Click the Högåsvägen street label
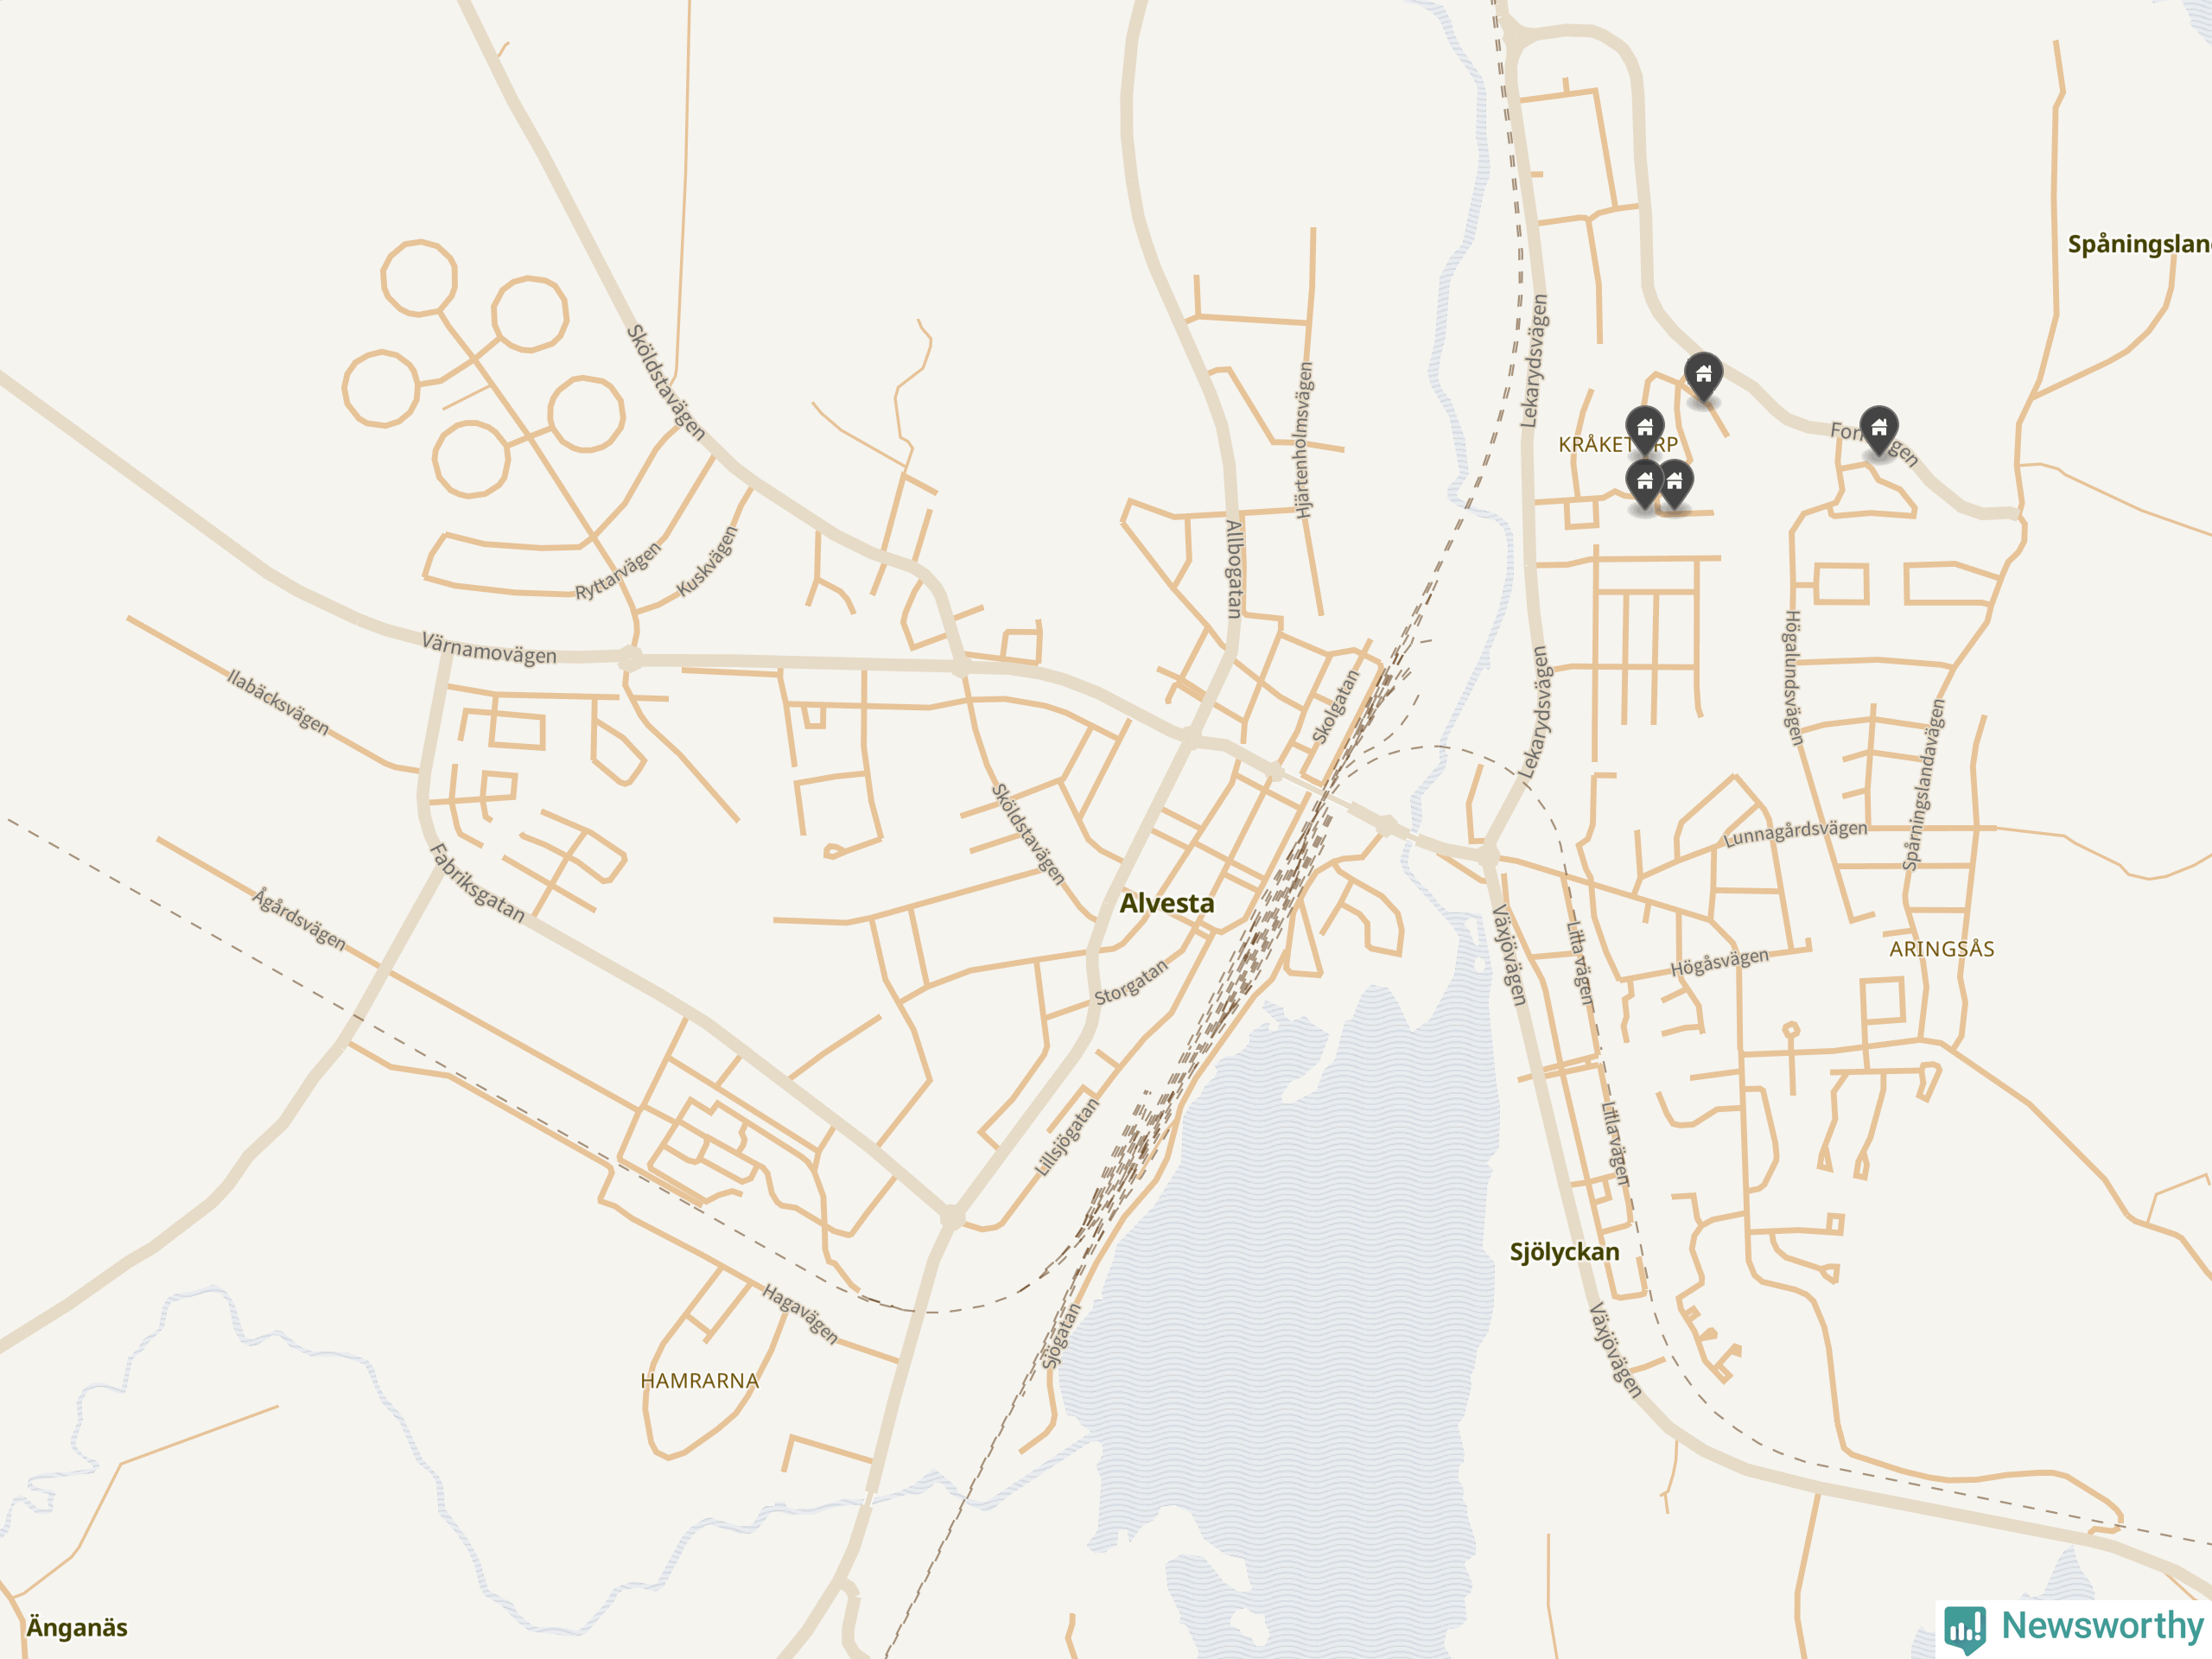 [x=1719, y=962]
